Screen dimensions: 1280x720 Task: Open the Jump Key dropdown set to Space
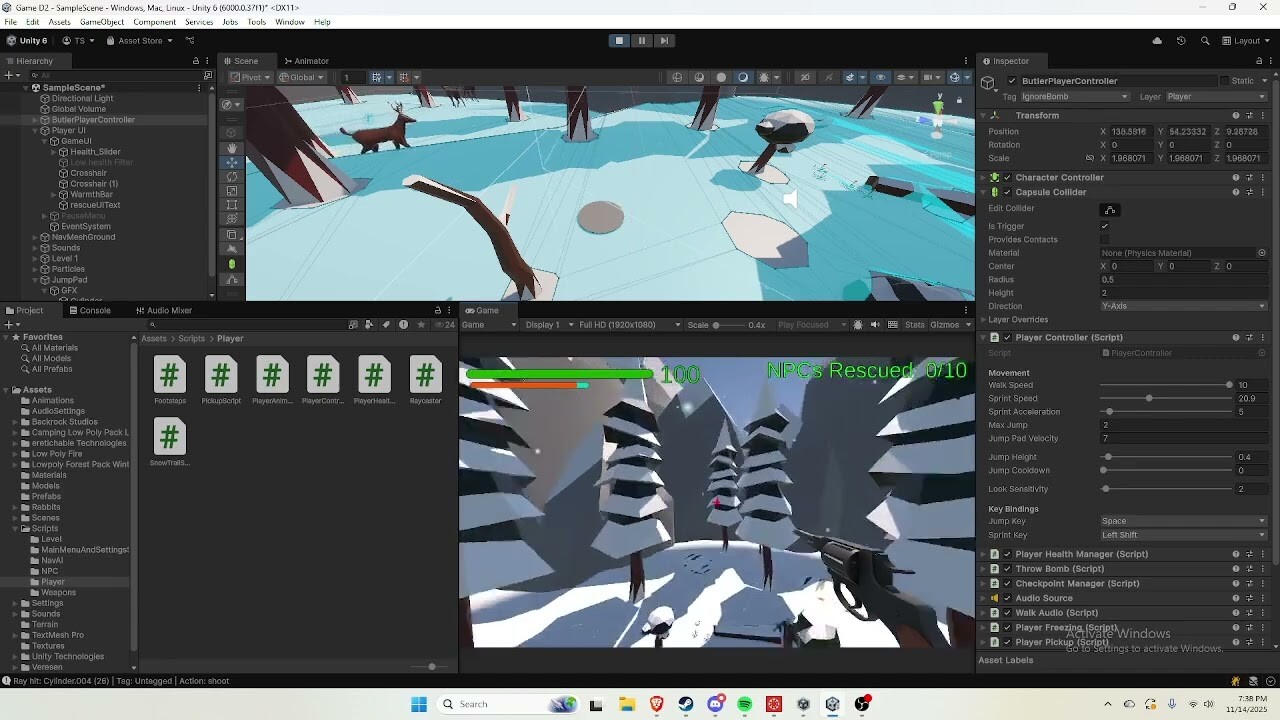click(x=1183, y=521)
